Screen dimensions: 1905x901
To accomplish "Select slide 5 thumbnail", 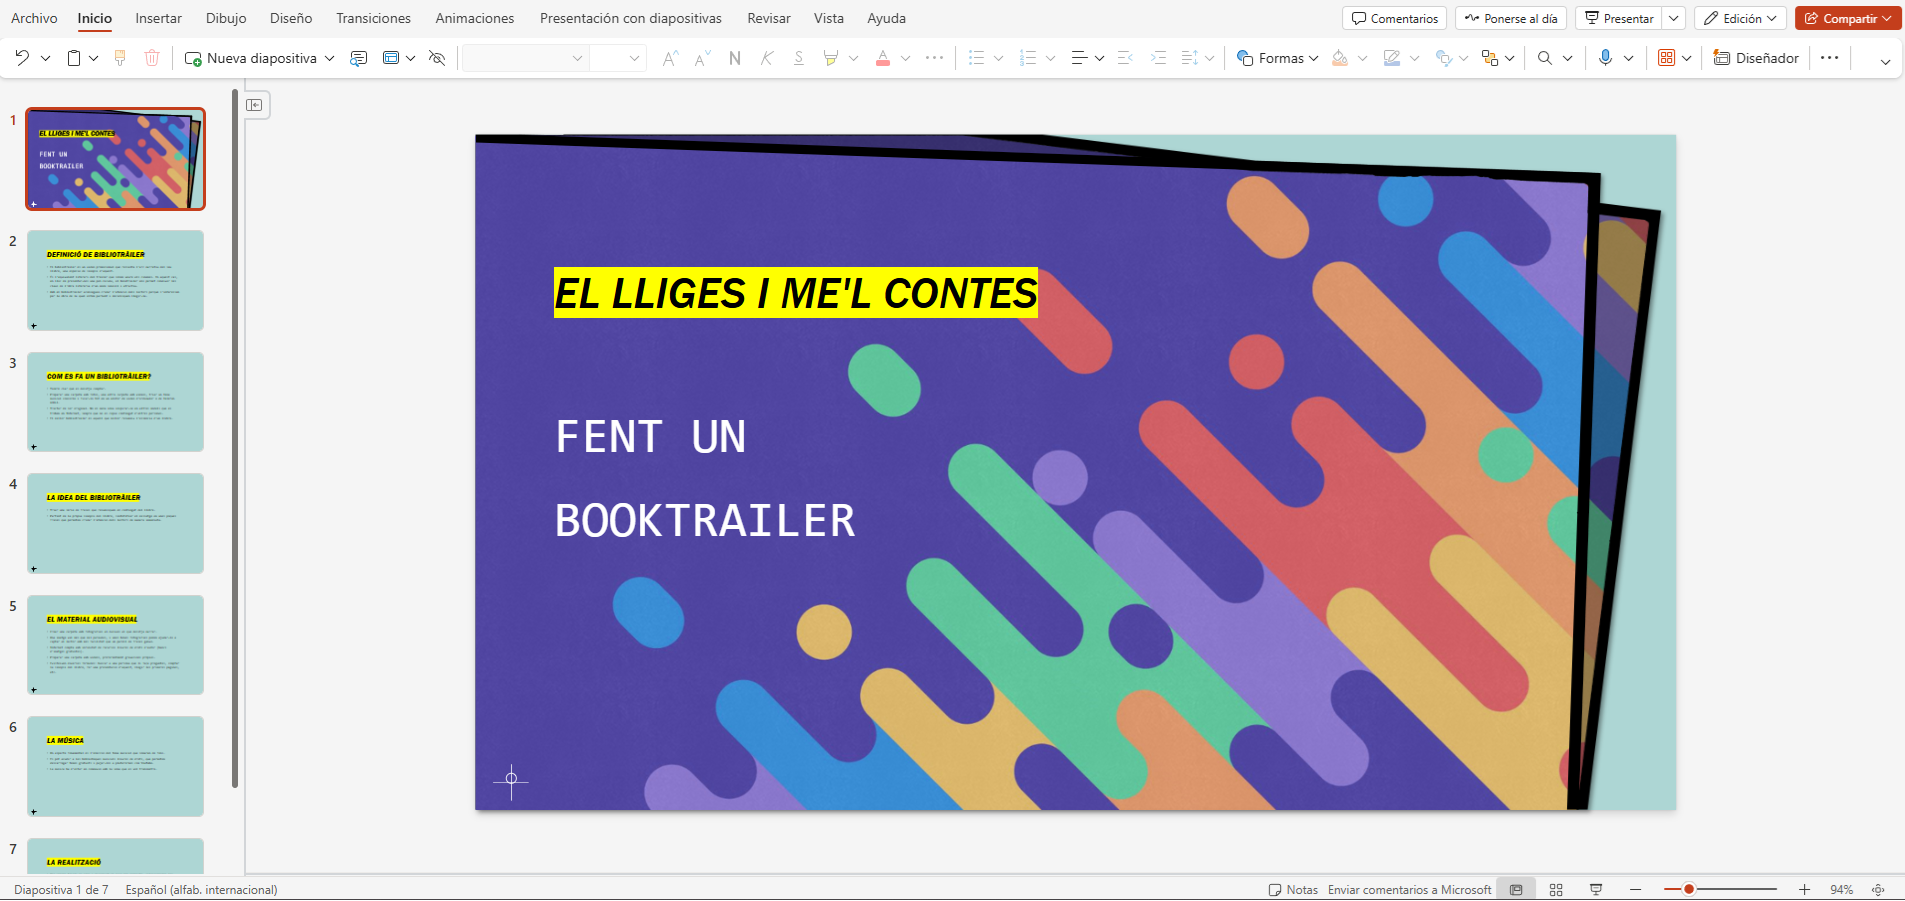I will [x=115, y=645].
